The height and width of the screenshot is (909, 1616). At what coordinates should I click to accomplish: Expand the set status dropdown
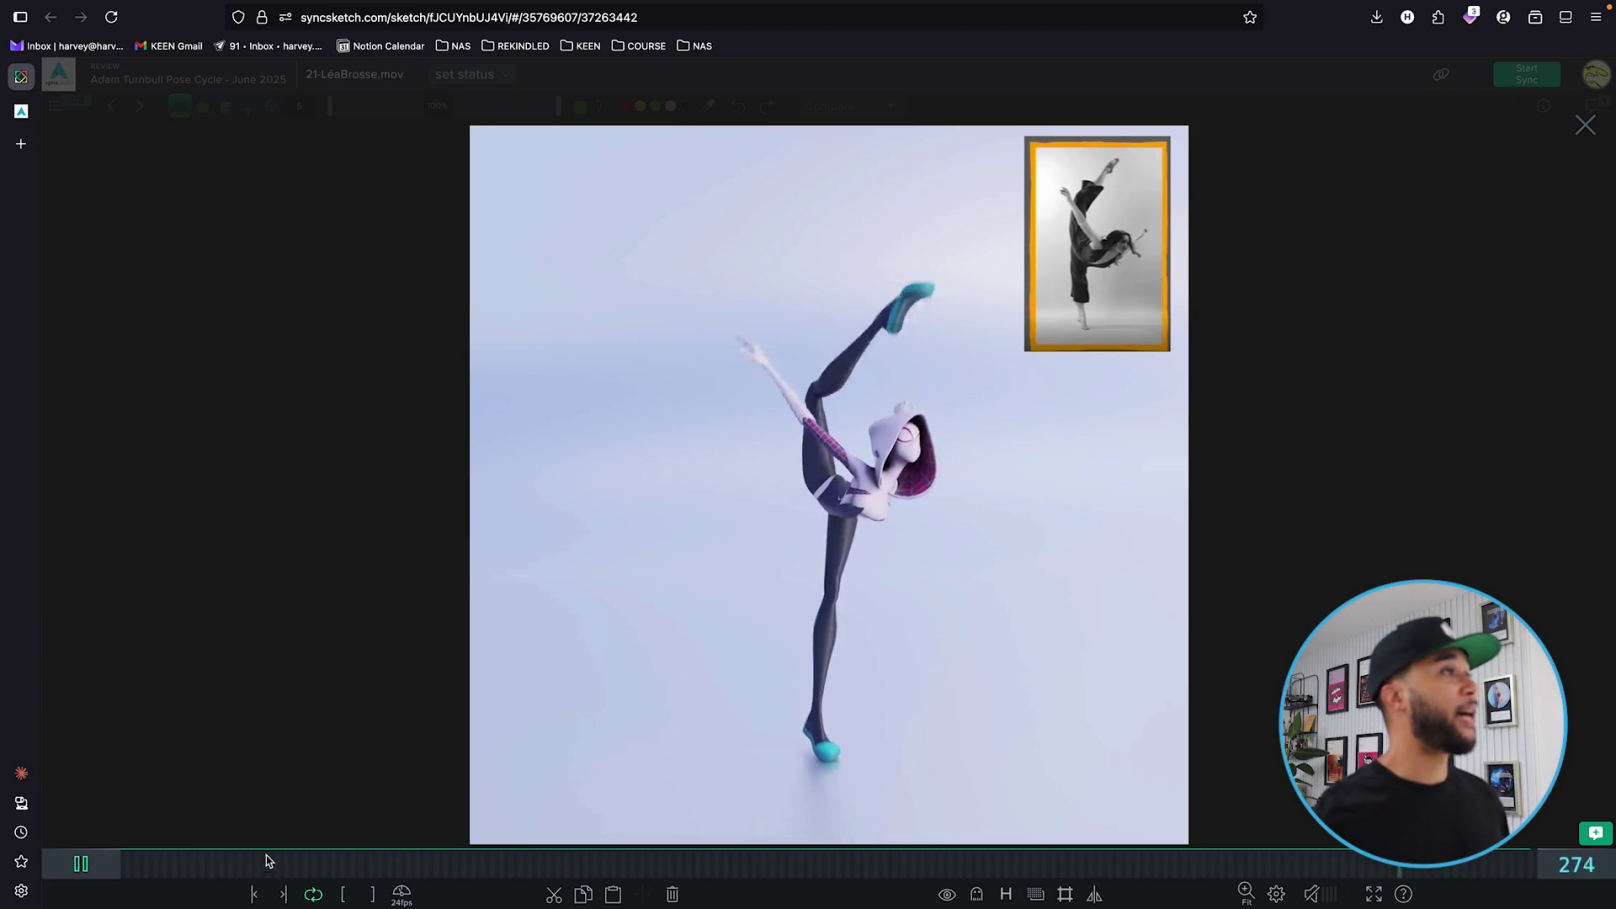click(x=472, y=75)
